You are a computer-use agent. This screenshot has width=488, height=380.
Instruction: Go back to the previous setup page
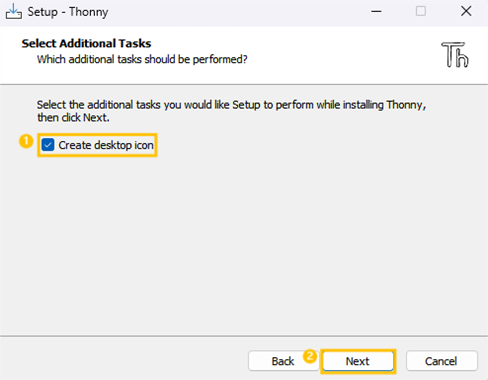(x=283, y=361)
